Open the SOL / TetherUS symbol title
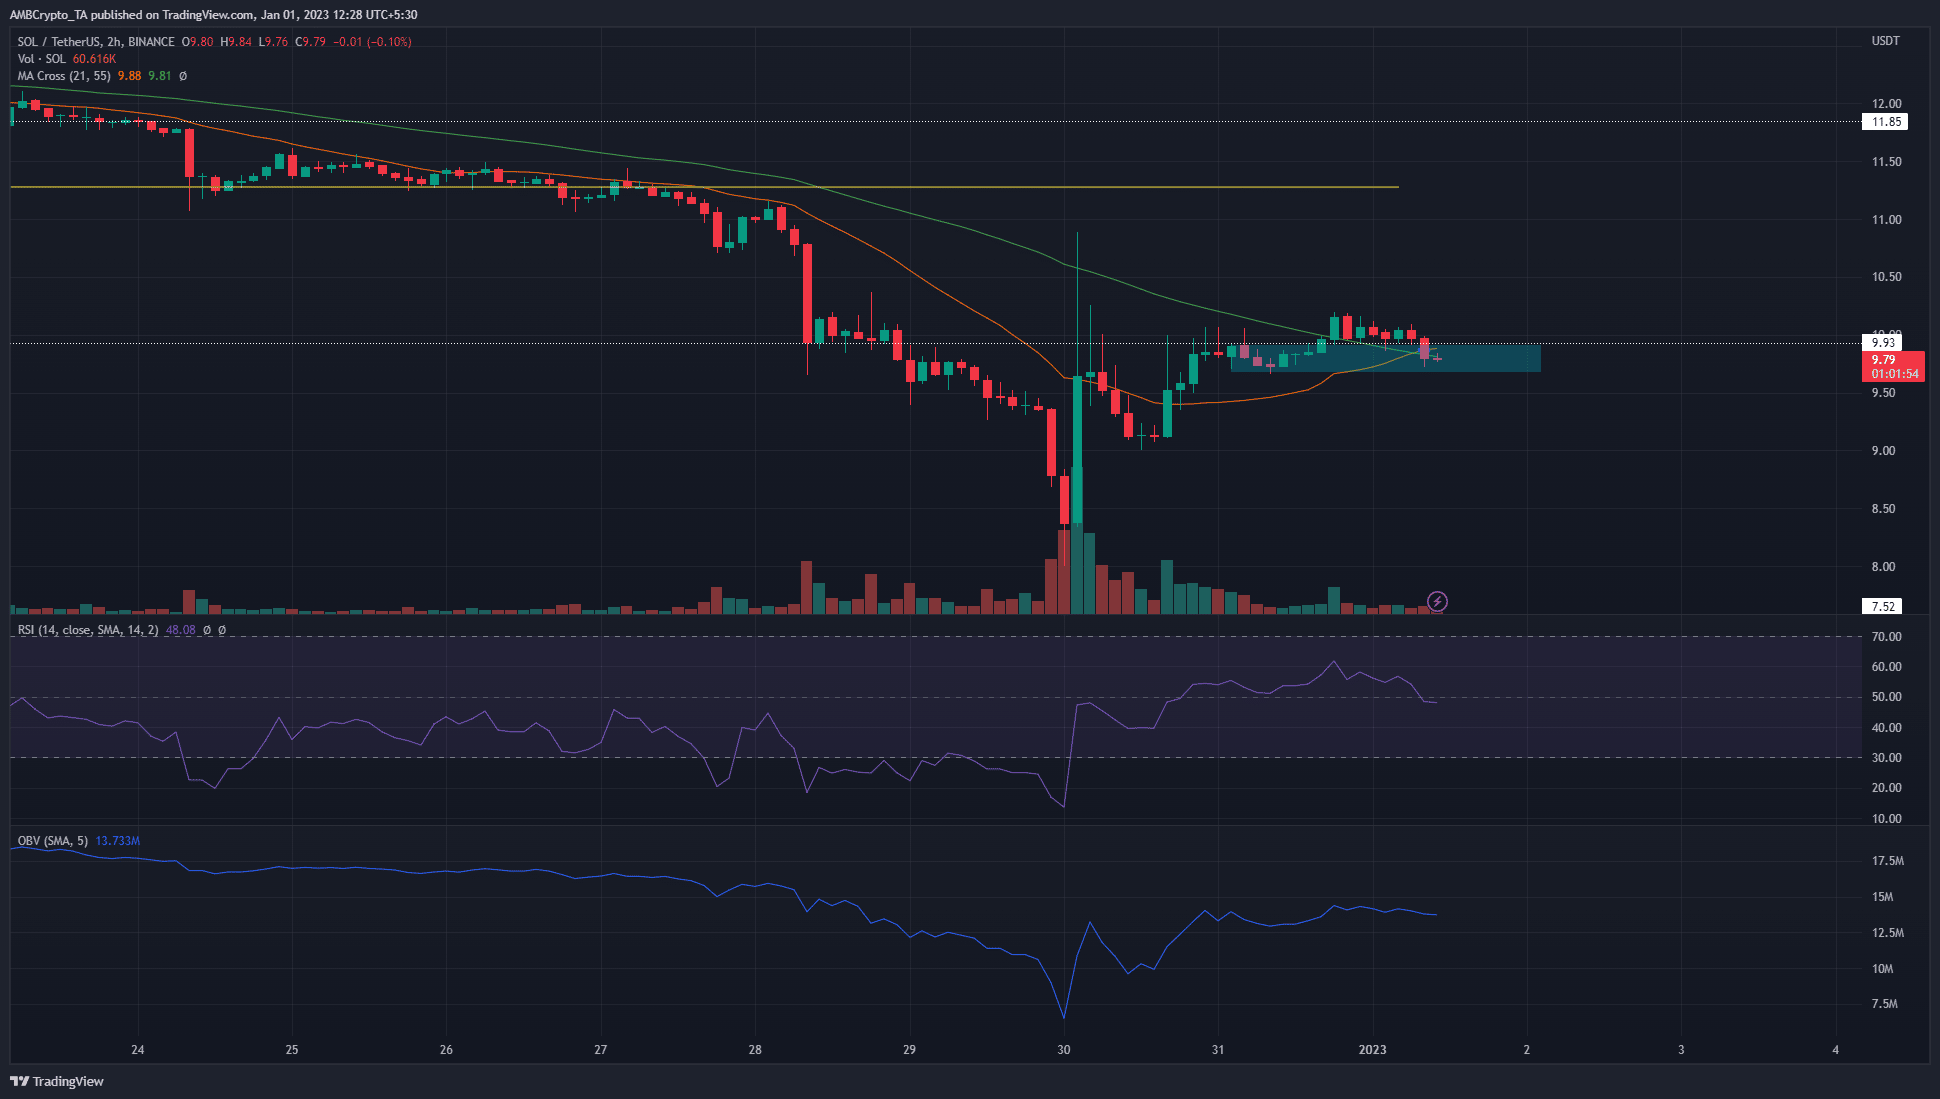Viewport: 1940px width, 1099px height. tap(96, 42)
